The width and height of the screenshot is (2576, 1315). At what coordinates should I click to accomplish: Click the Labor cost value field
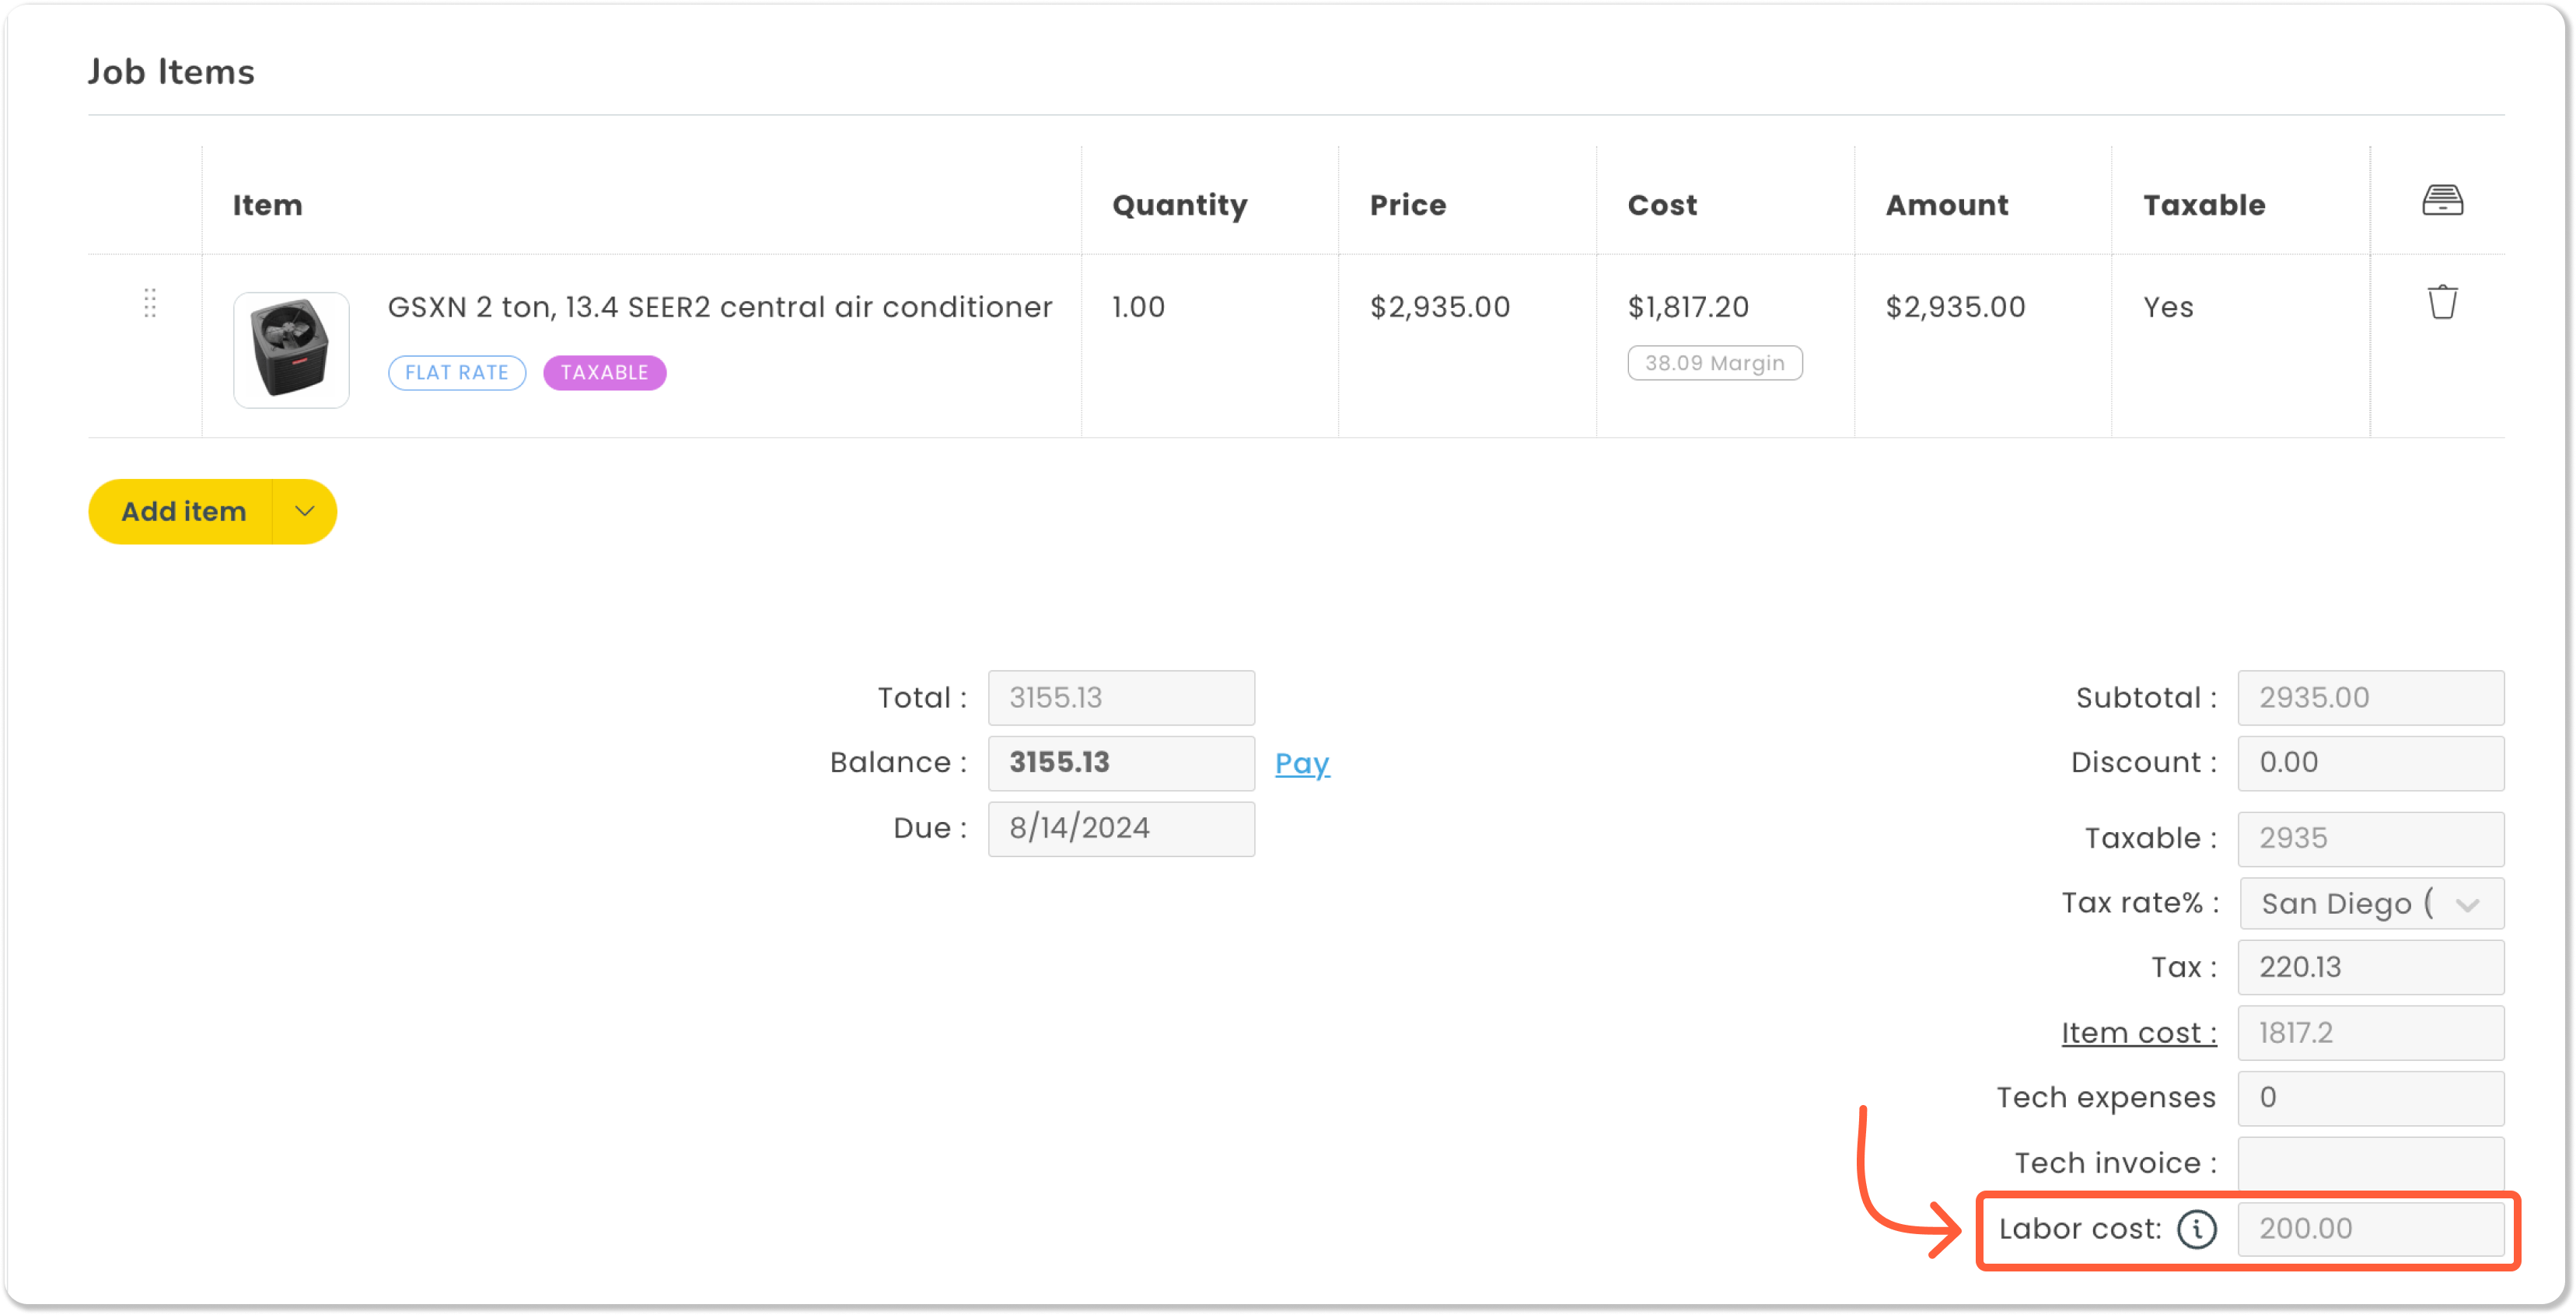[x=2370, y=1229]
